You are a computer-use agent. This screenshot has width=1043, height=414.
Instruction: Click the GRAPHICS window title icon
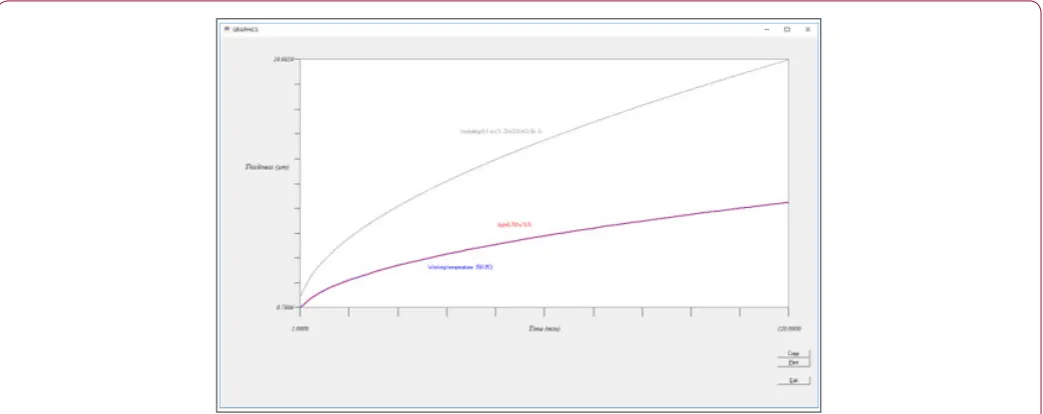(x=226, y=29)
